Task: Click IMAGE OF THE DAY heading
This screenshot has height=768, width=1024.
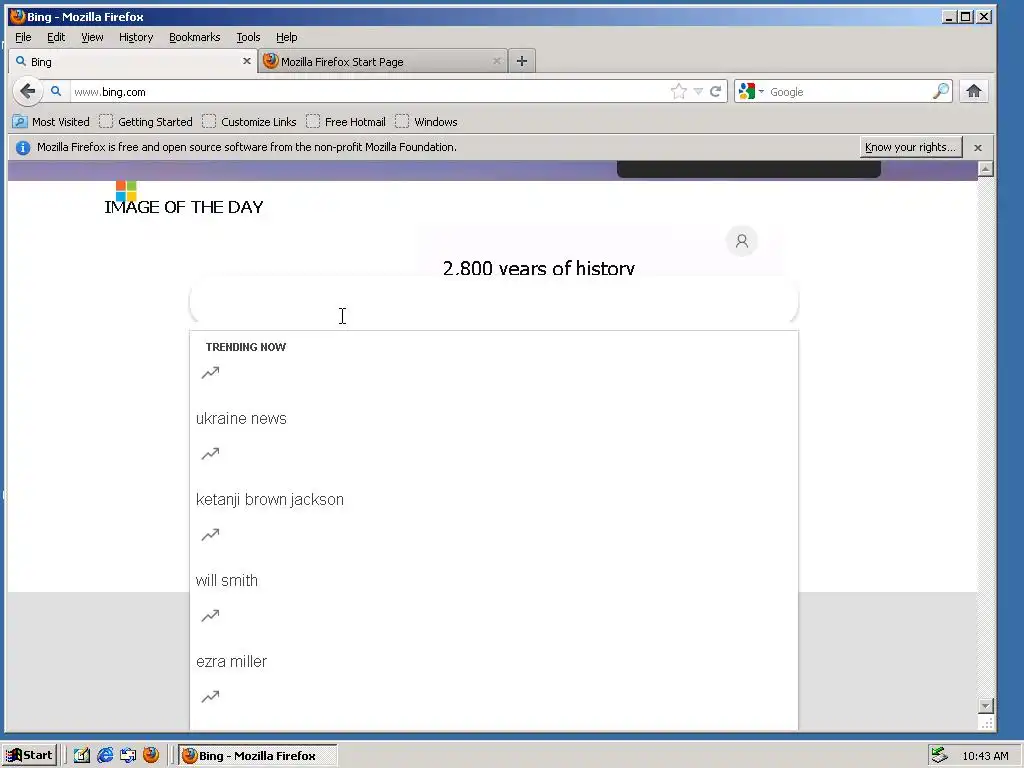Action: tap(184, 207)
